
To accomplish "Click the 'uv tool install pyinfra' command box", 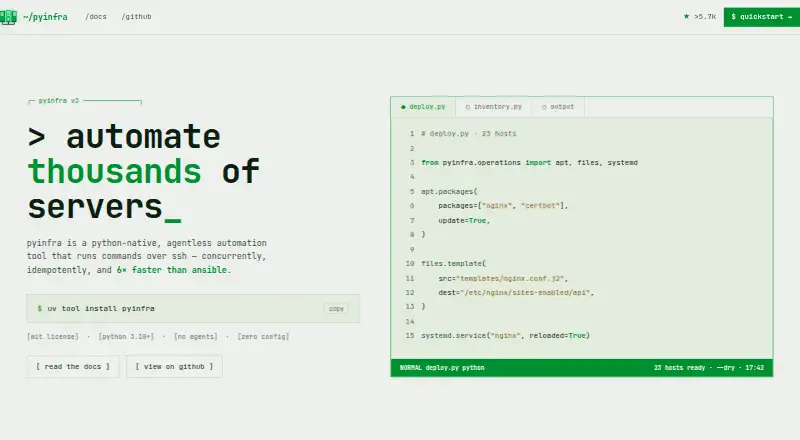I will tap(193, 308).
